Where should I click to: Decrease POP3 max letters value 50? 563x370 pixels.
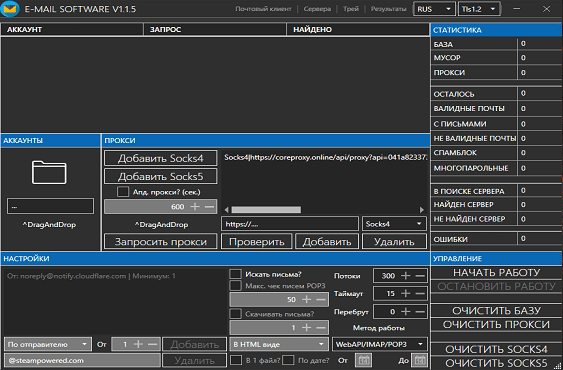(321, 299)
